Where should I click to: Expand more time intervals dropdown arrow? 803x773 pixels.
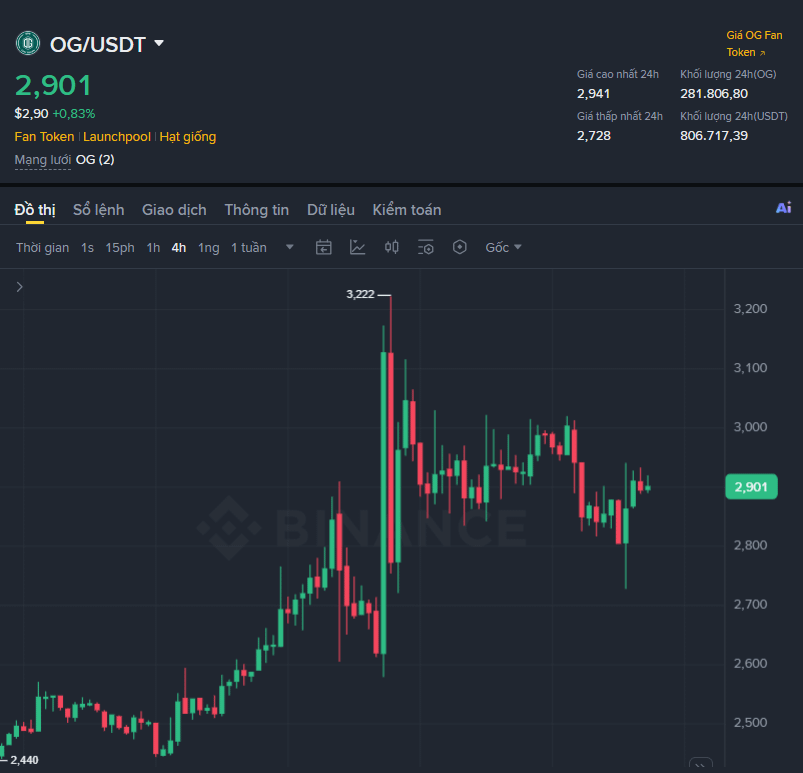(x=289, y=247)
